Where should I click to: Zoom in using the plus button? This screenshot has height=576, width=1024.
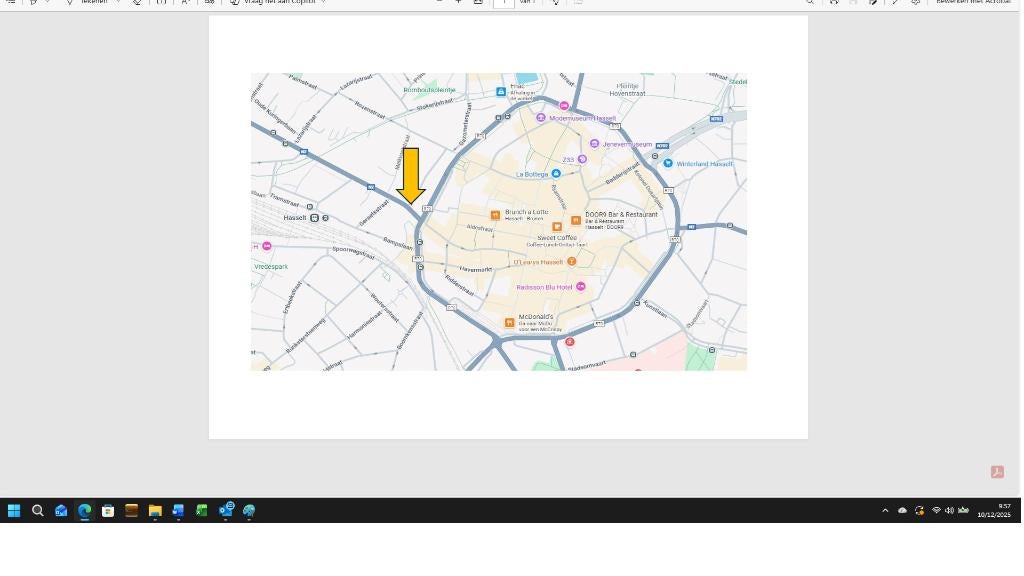(x=458, y=3)
